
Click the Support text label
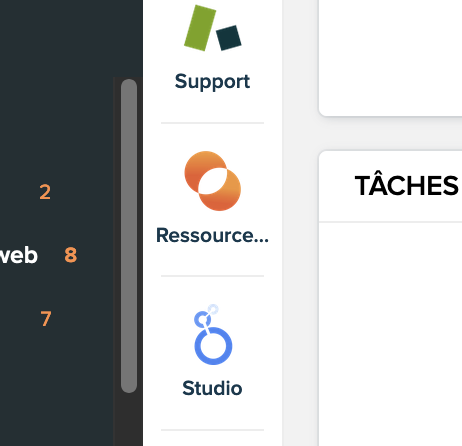[x=212, y=82]
